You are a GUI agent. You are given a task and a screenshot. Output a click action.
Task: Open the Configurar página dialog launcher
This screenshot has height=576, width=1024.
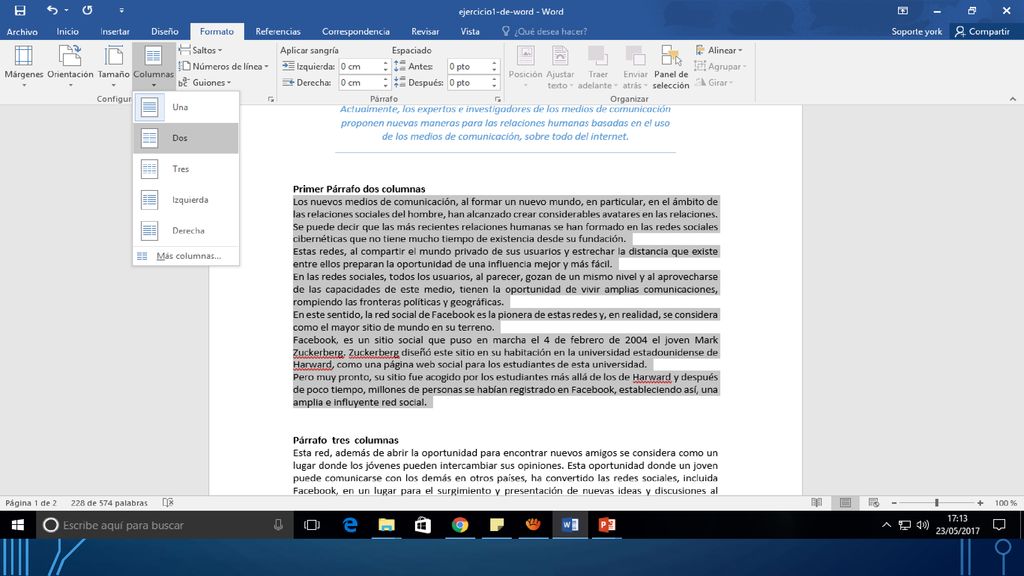click(x=271, y=99)
